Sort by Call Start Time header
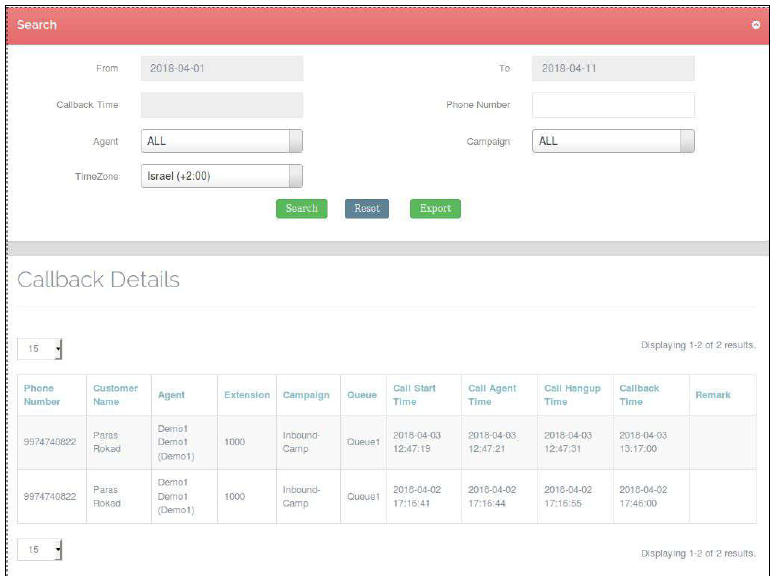This screenshot has height=586, width=777. pos(414,395)
